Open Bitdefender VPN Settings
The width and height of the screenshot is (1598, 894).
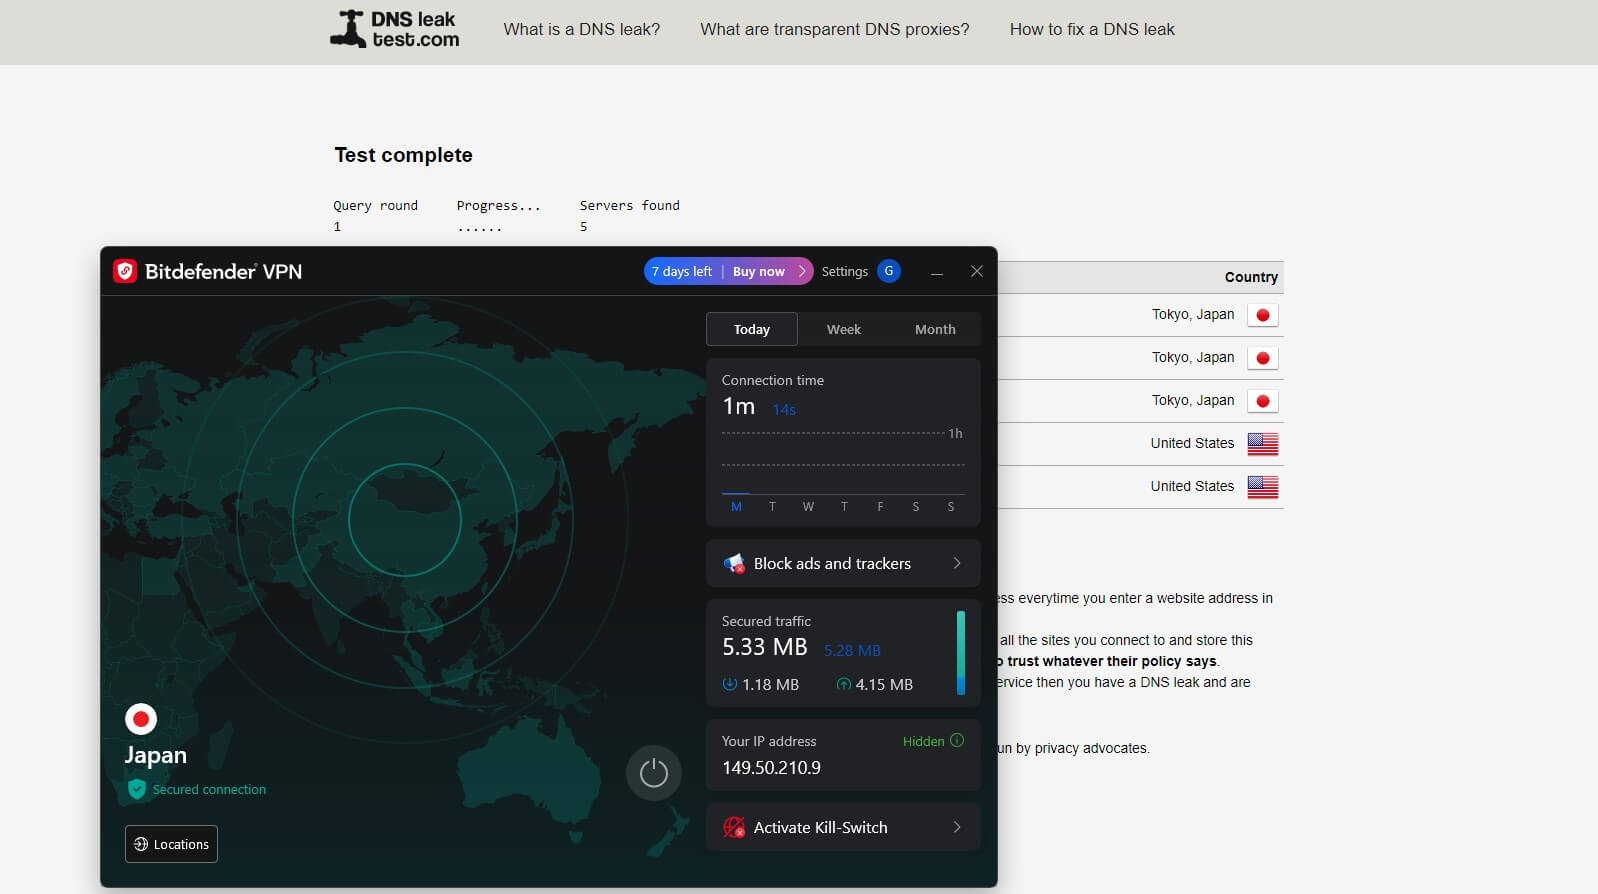click(x=845, y=271)
